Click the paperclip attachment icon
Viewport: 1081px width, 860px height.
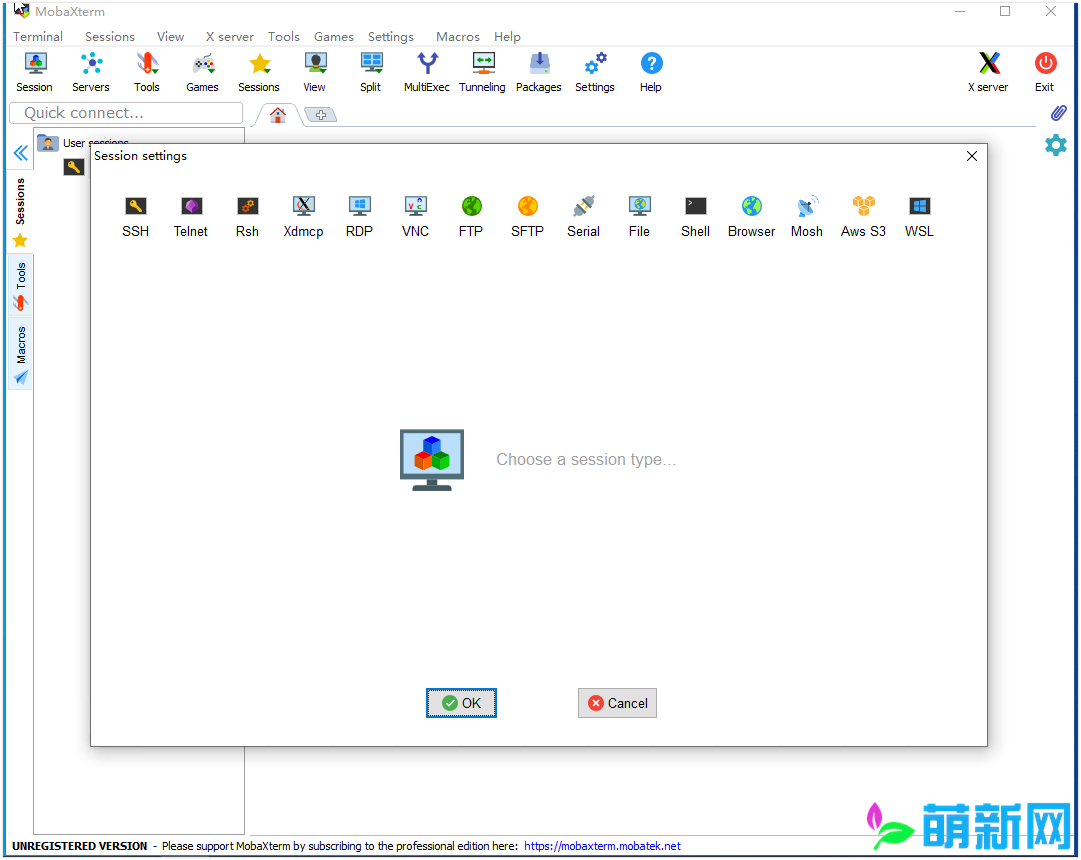(1058, 113)
